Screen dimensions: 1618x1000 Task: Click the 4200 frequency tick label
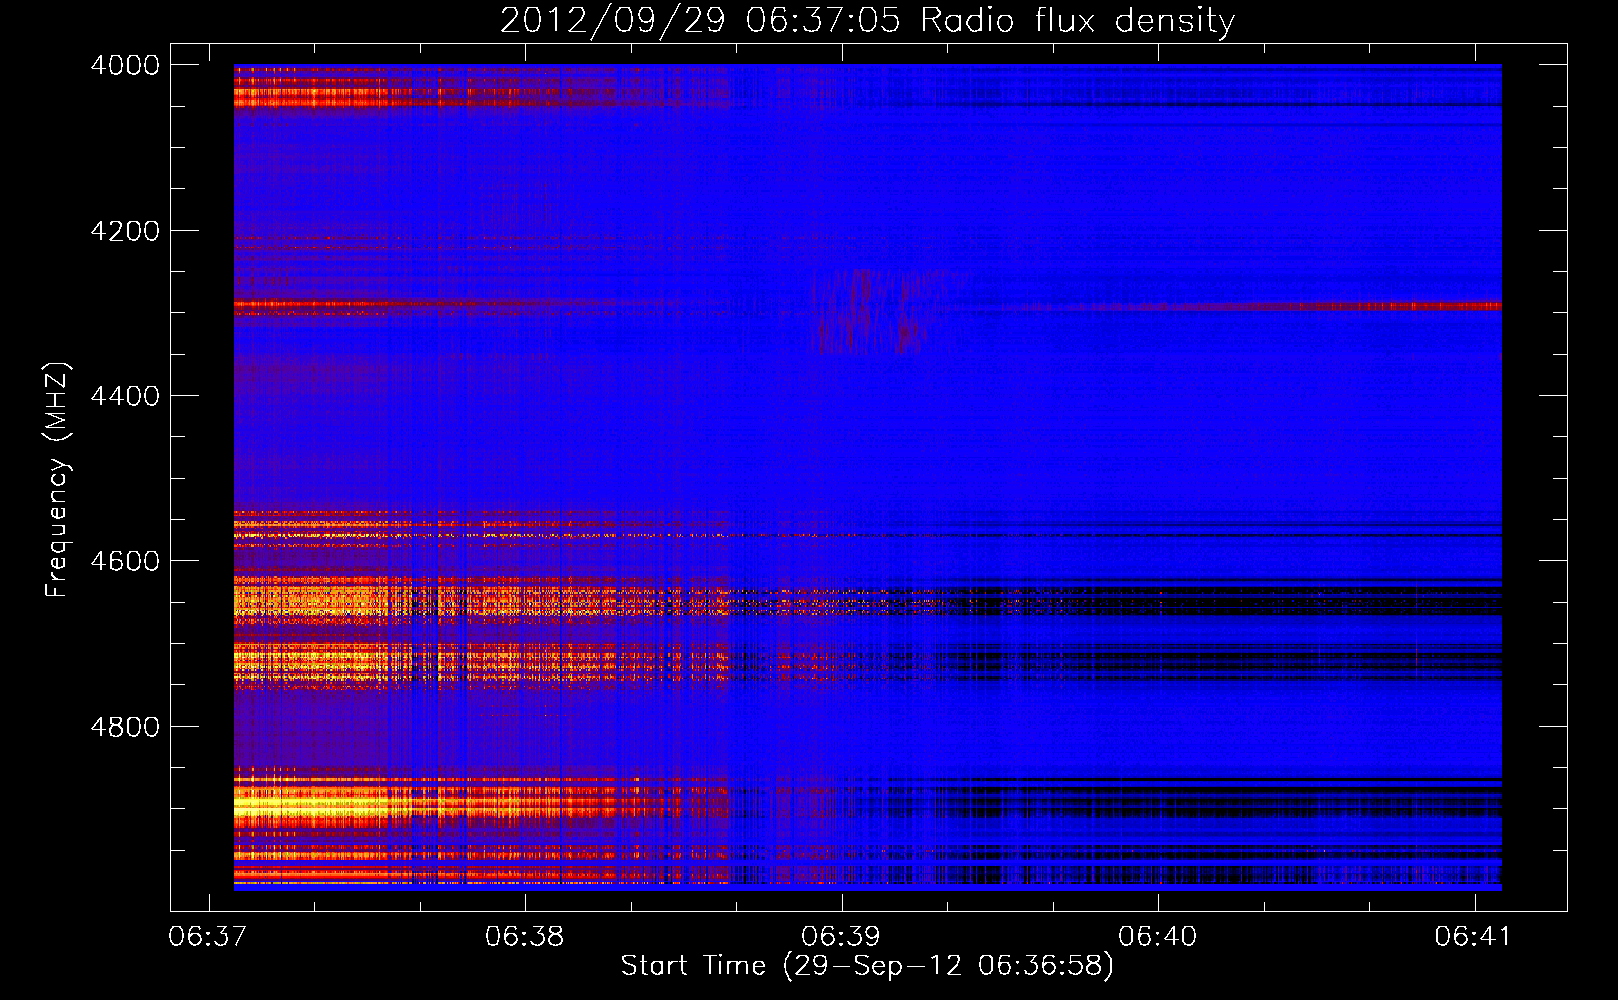(125, 231)
